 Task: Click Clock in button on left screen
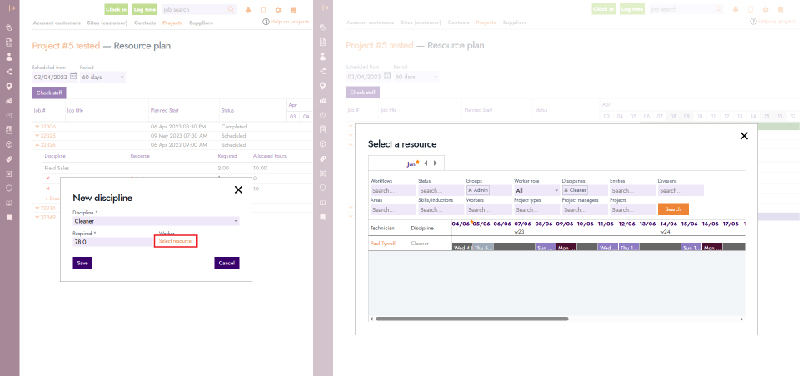117,10
